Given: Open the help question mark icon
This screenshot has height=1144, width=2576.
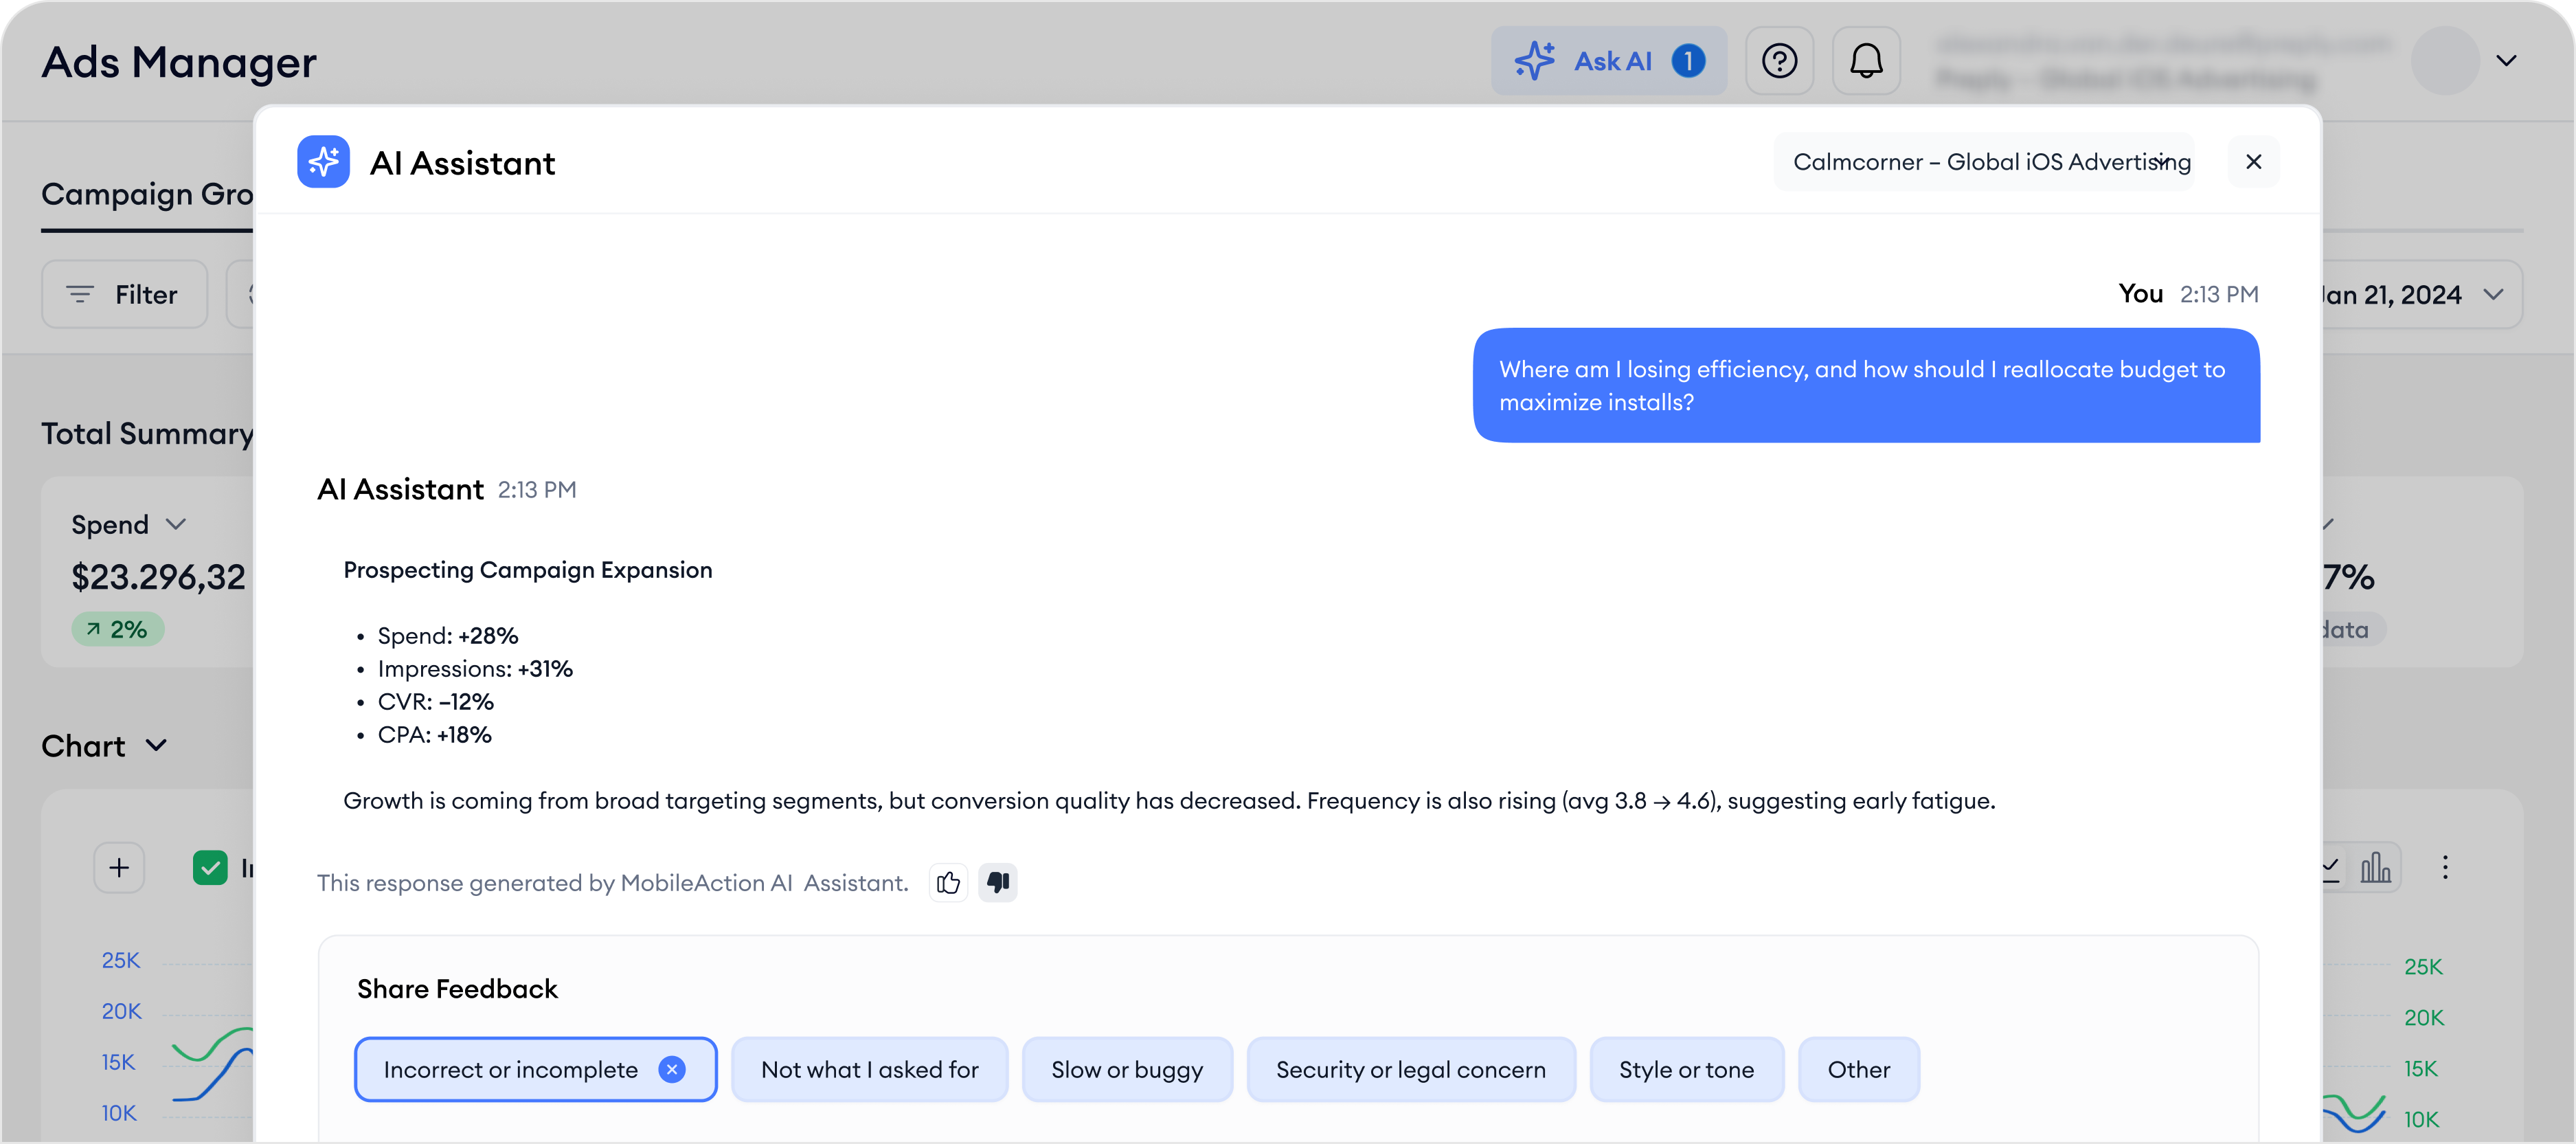Looking at the screenshot, I should pos(1779,61).
